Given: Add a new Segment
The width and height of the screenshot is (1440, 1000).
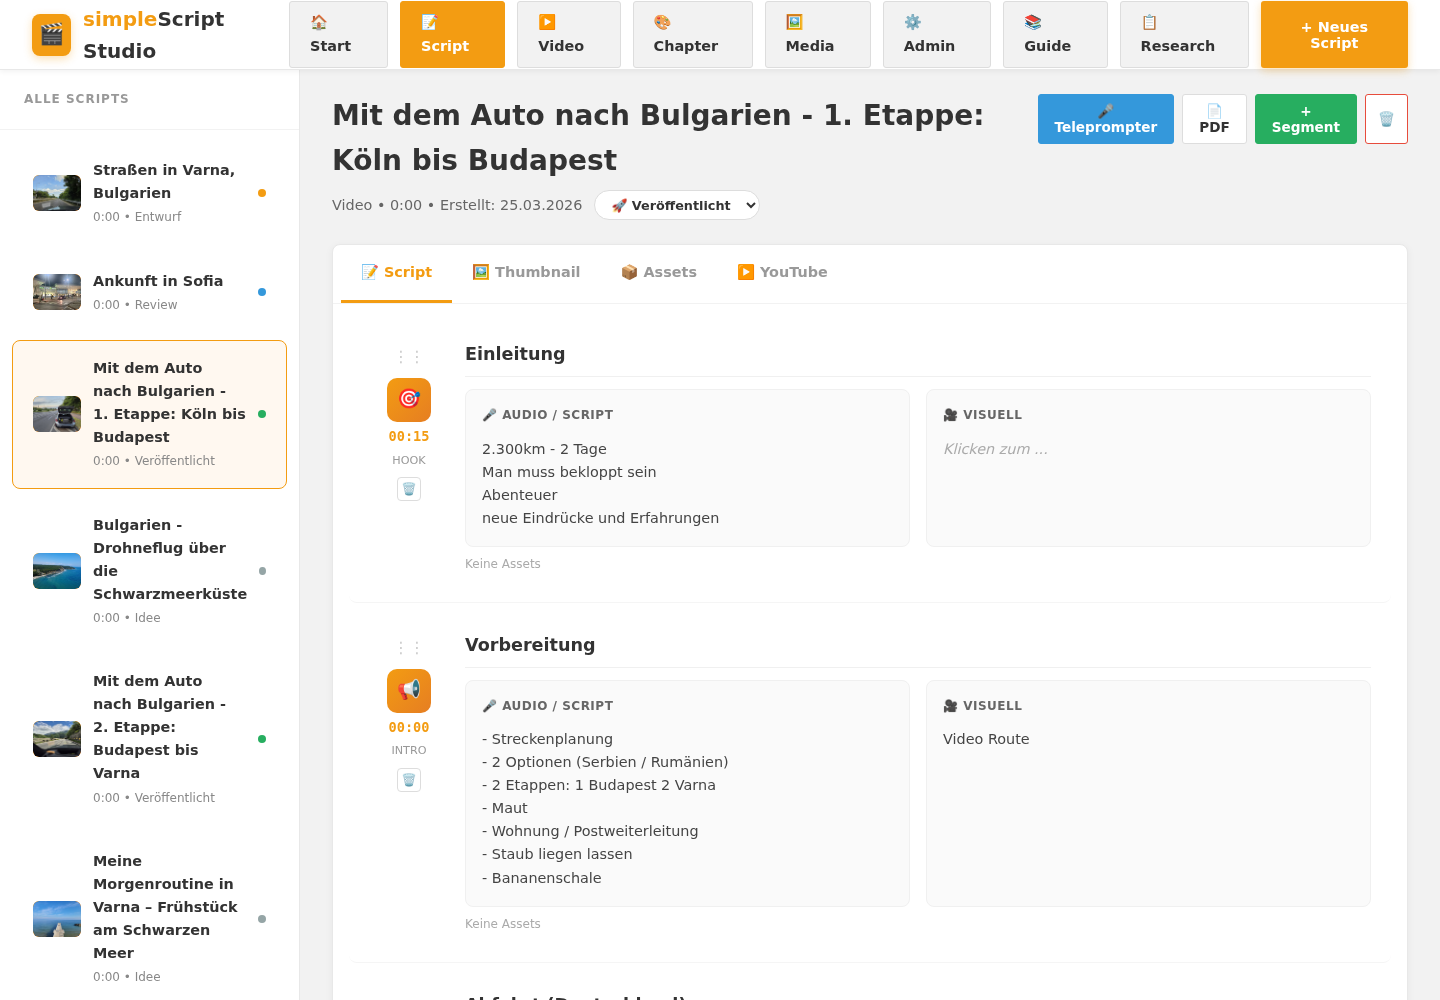Looking at the screenshot, I should [1306, 119].
